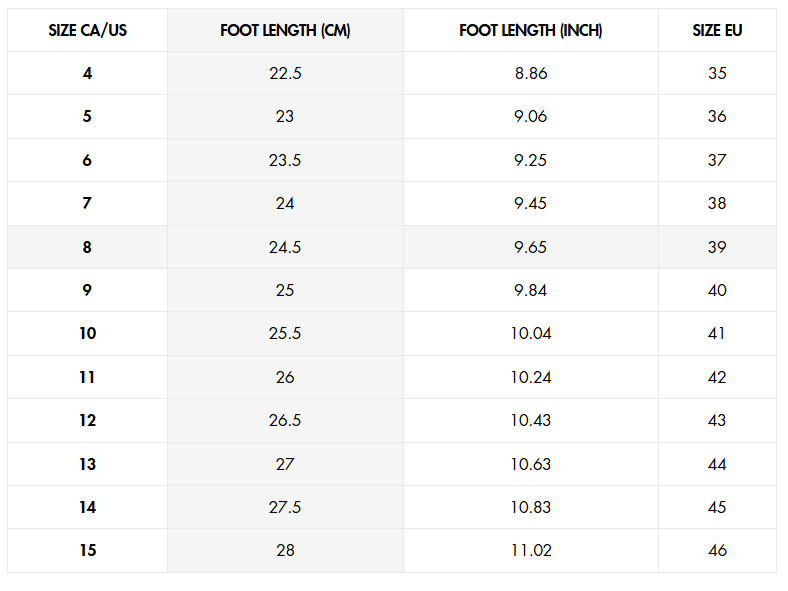This screenshot has width=788, height=591.
Task: Click the 11.02 inch foot length value
Action: pyautogui.click(x=531, y=550)
